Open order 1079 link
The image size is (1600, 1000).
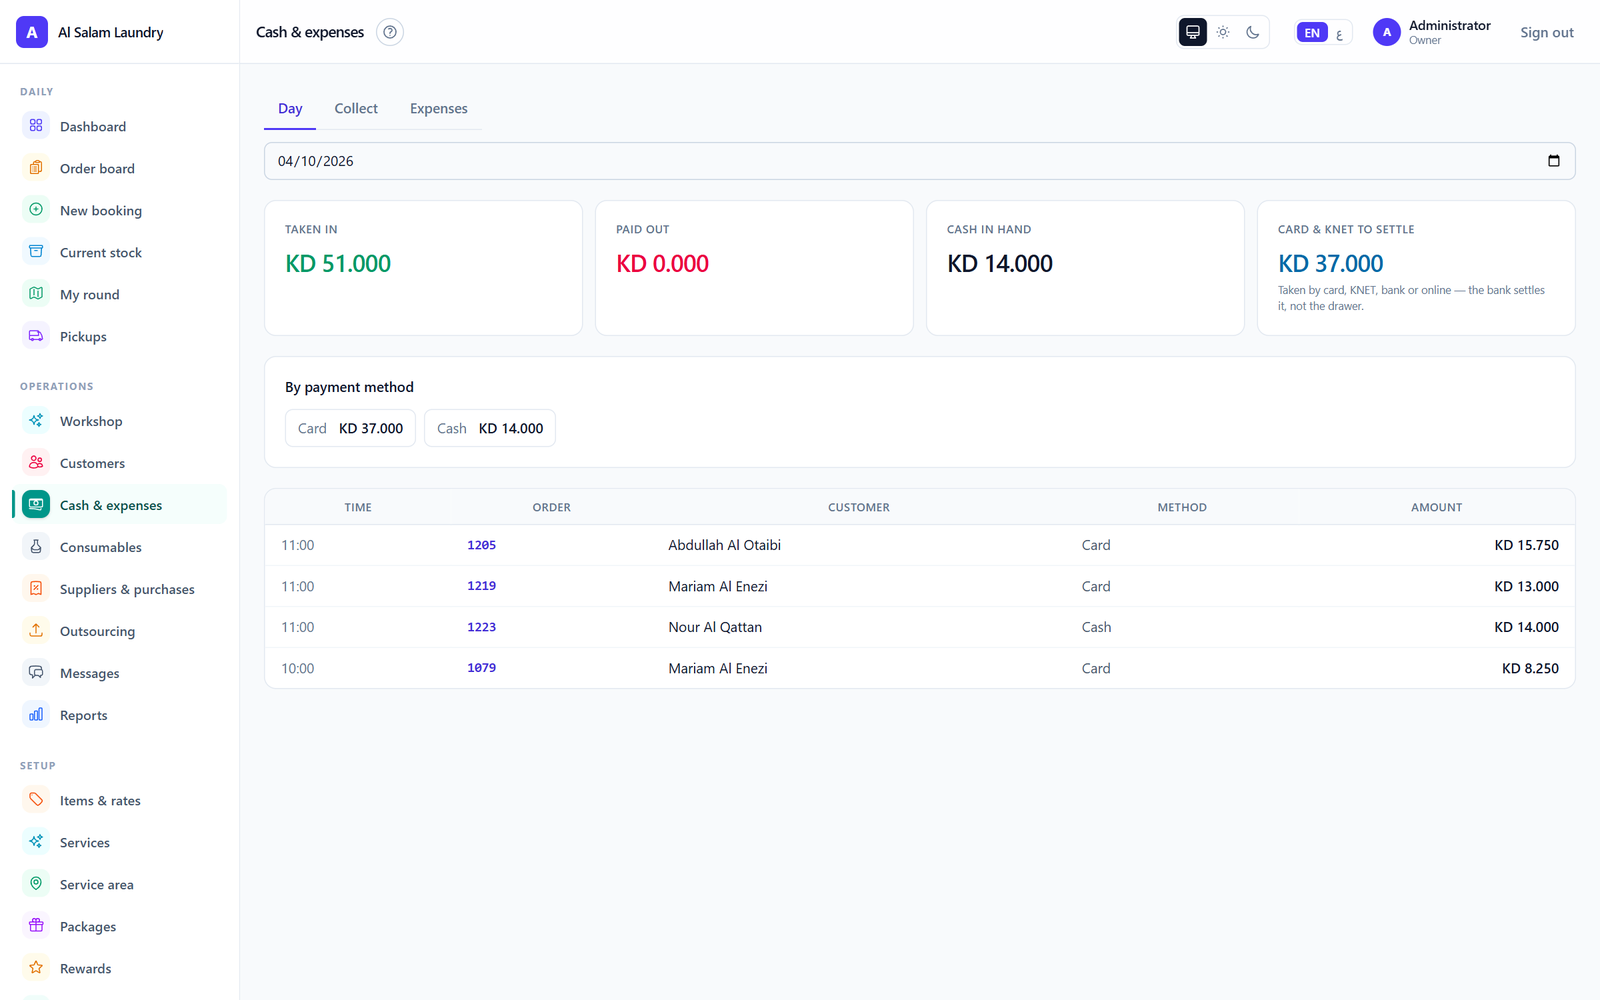pyautogui.click(x=482, y=668)
